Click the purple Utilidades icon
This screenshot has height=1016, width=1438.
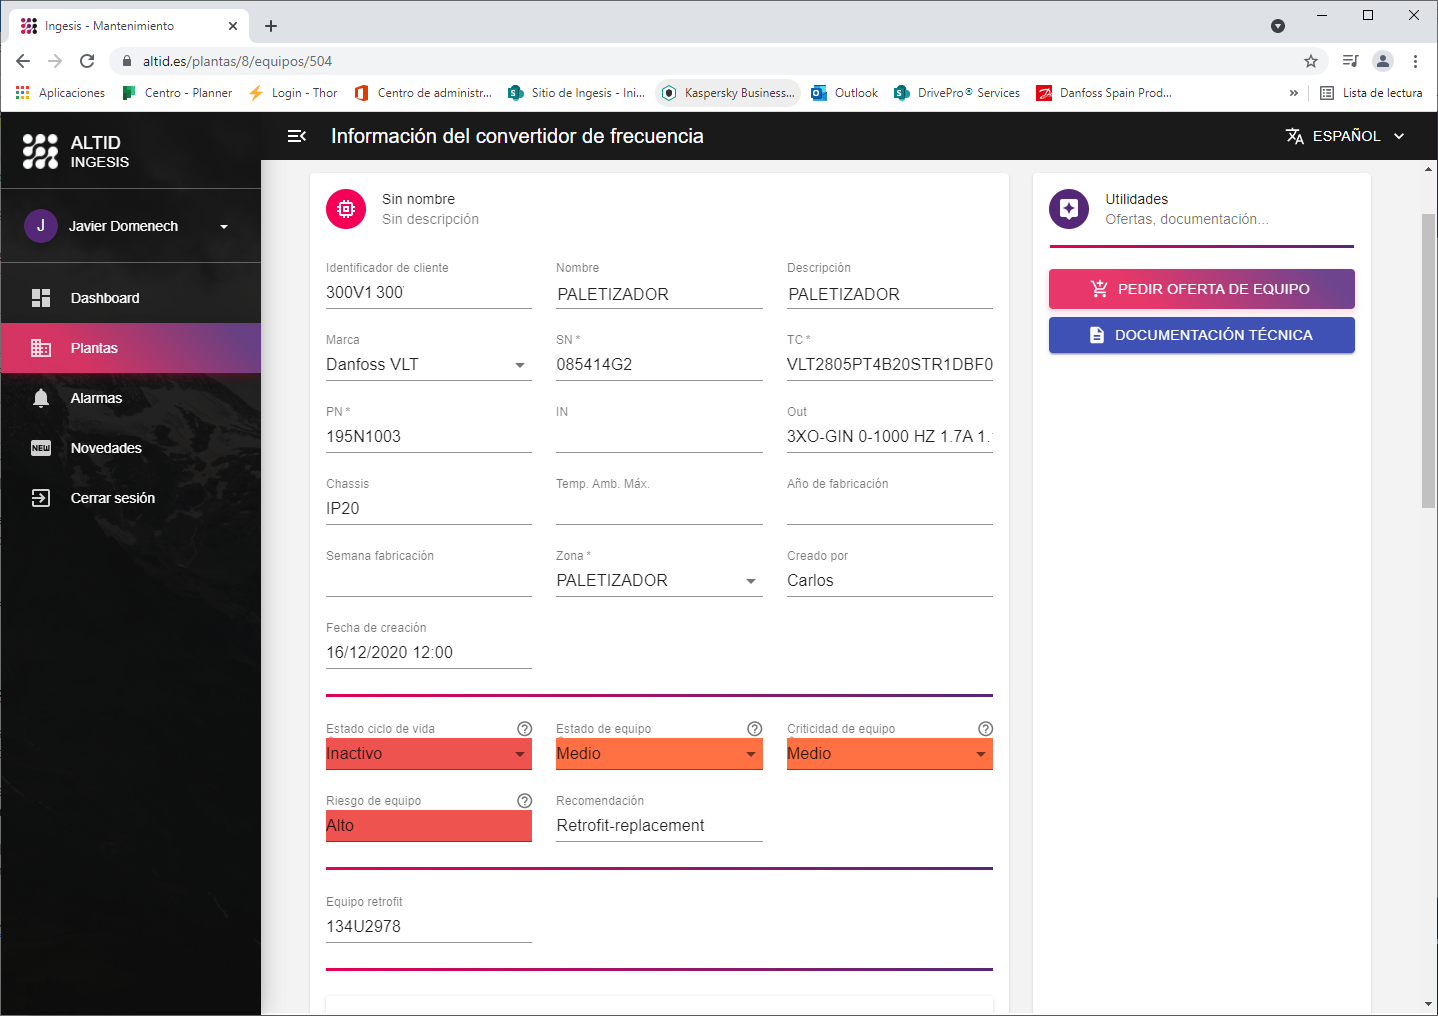[x=1068, y=209]
